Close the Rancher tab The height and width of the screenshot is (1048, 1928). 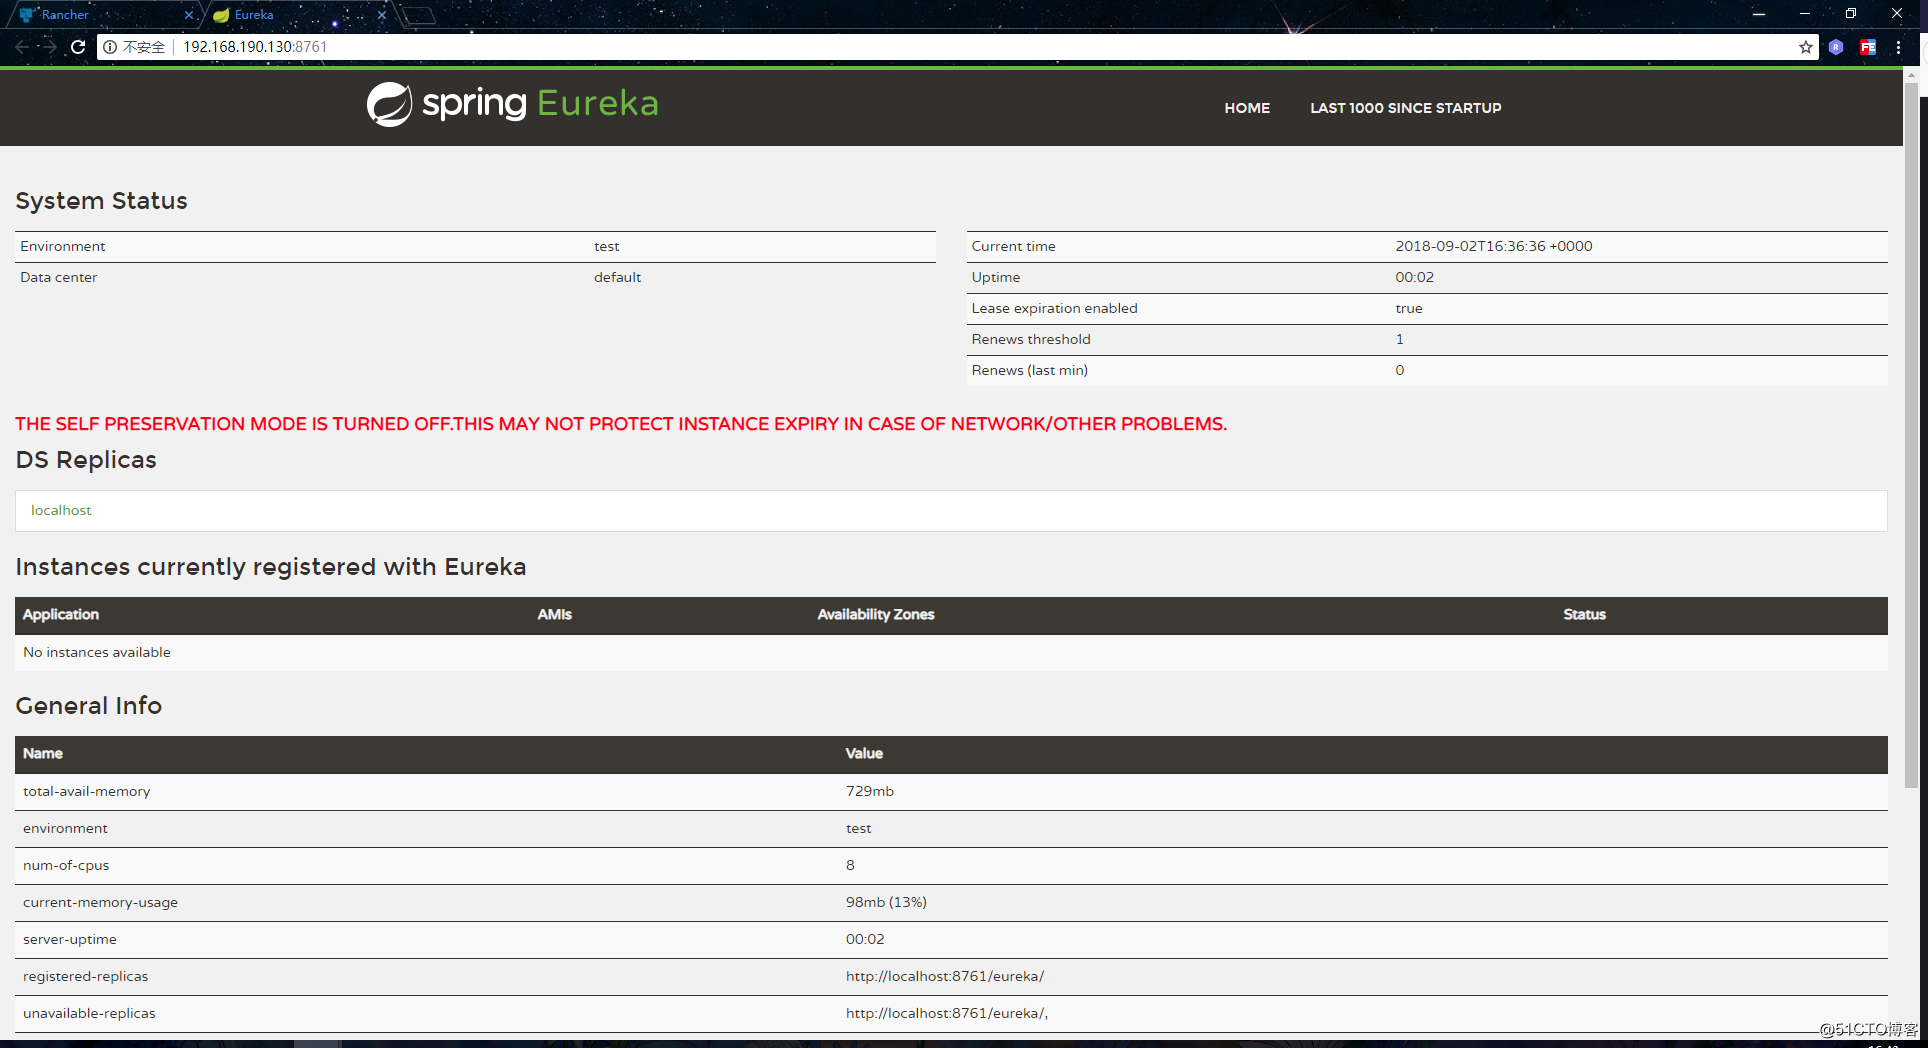click(x=188, y=15)
